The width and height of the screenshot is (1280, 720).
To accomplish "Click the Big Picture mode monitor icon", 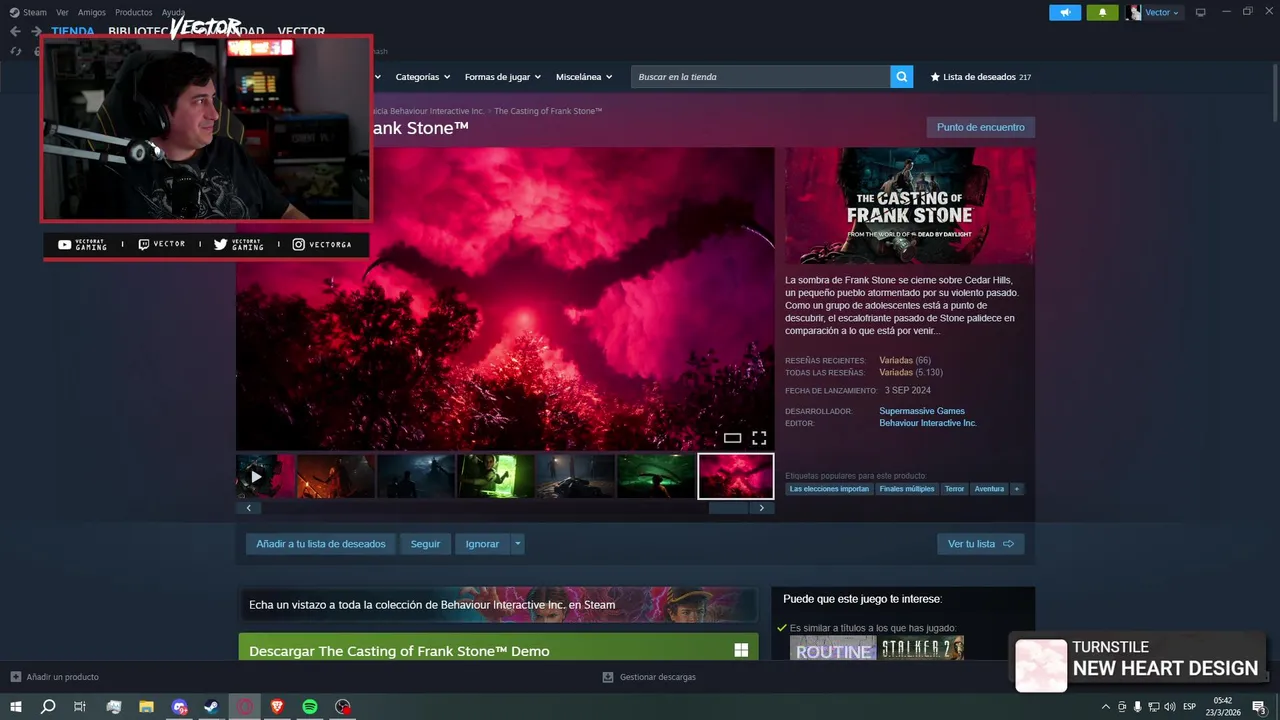I will 1201,12.
